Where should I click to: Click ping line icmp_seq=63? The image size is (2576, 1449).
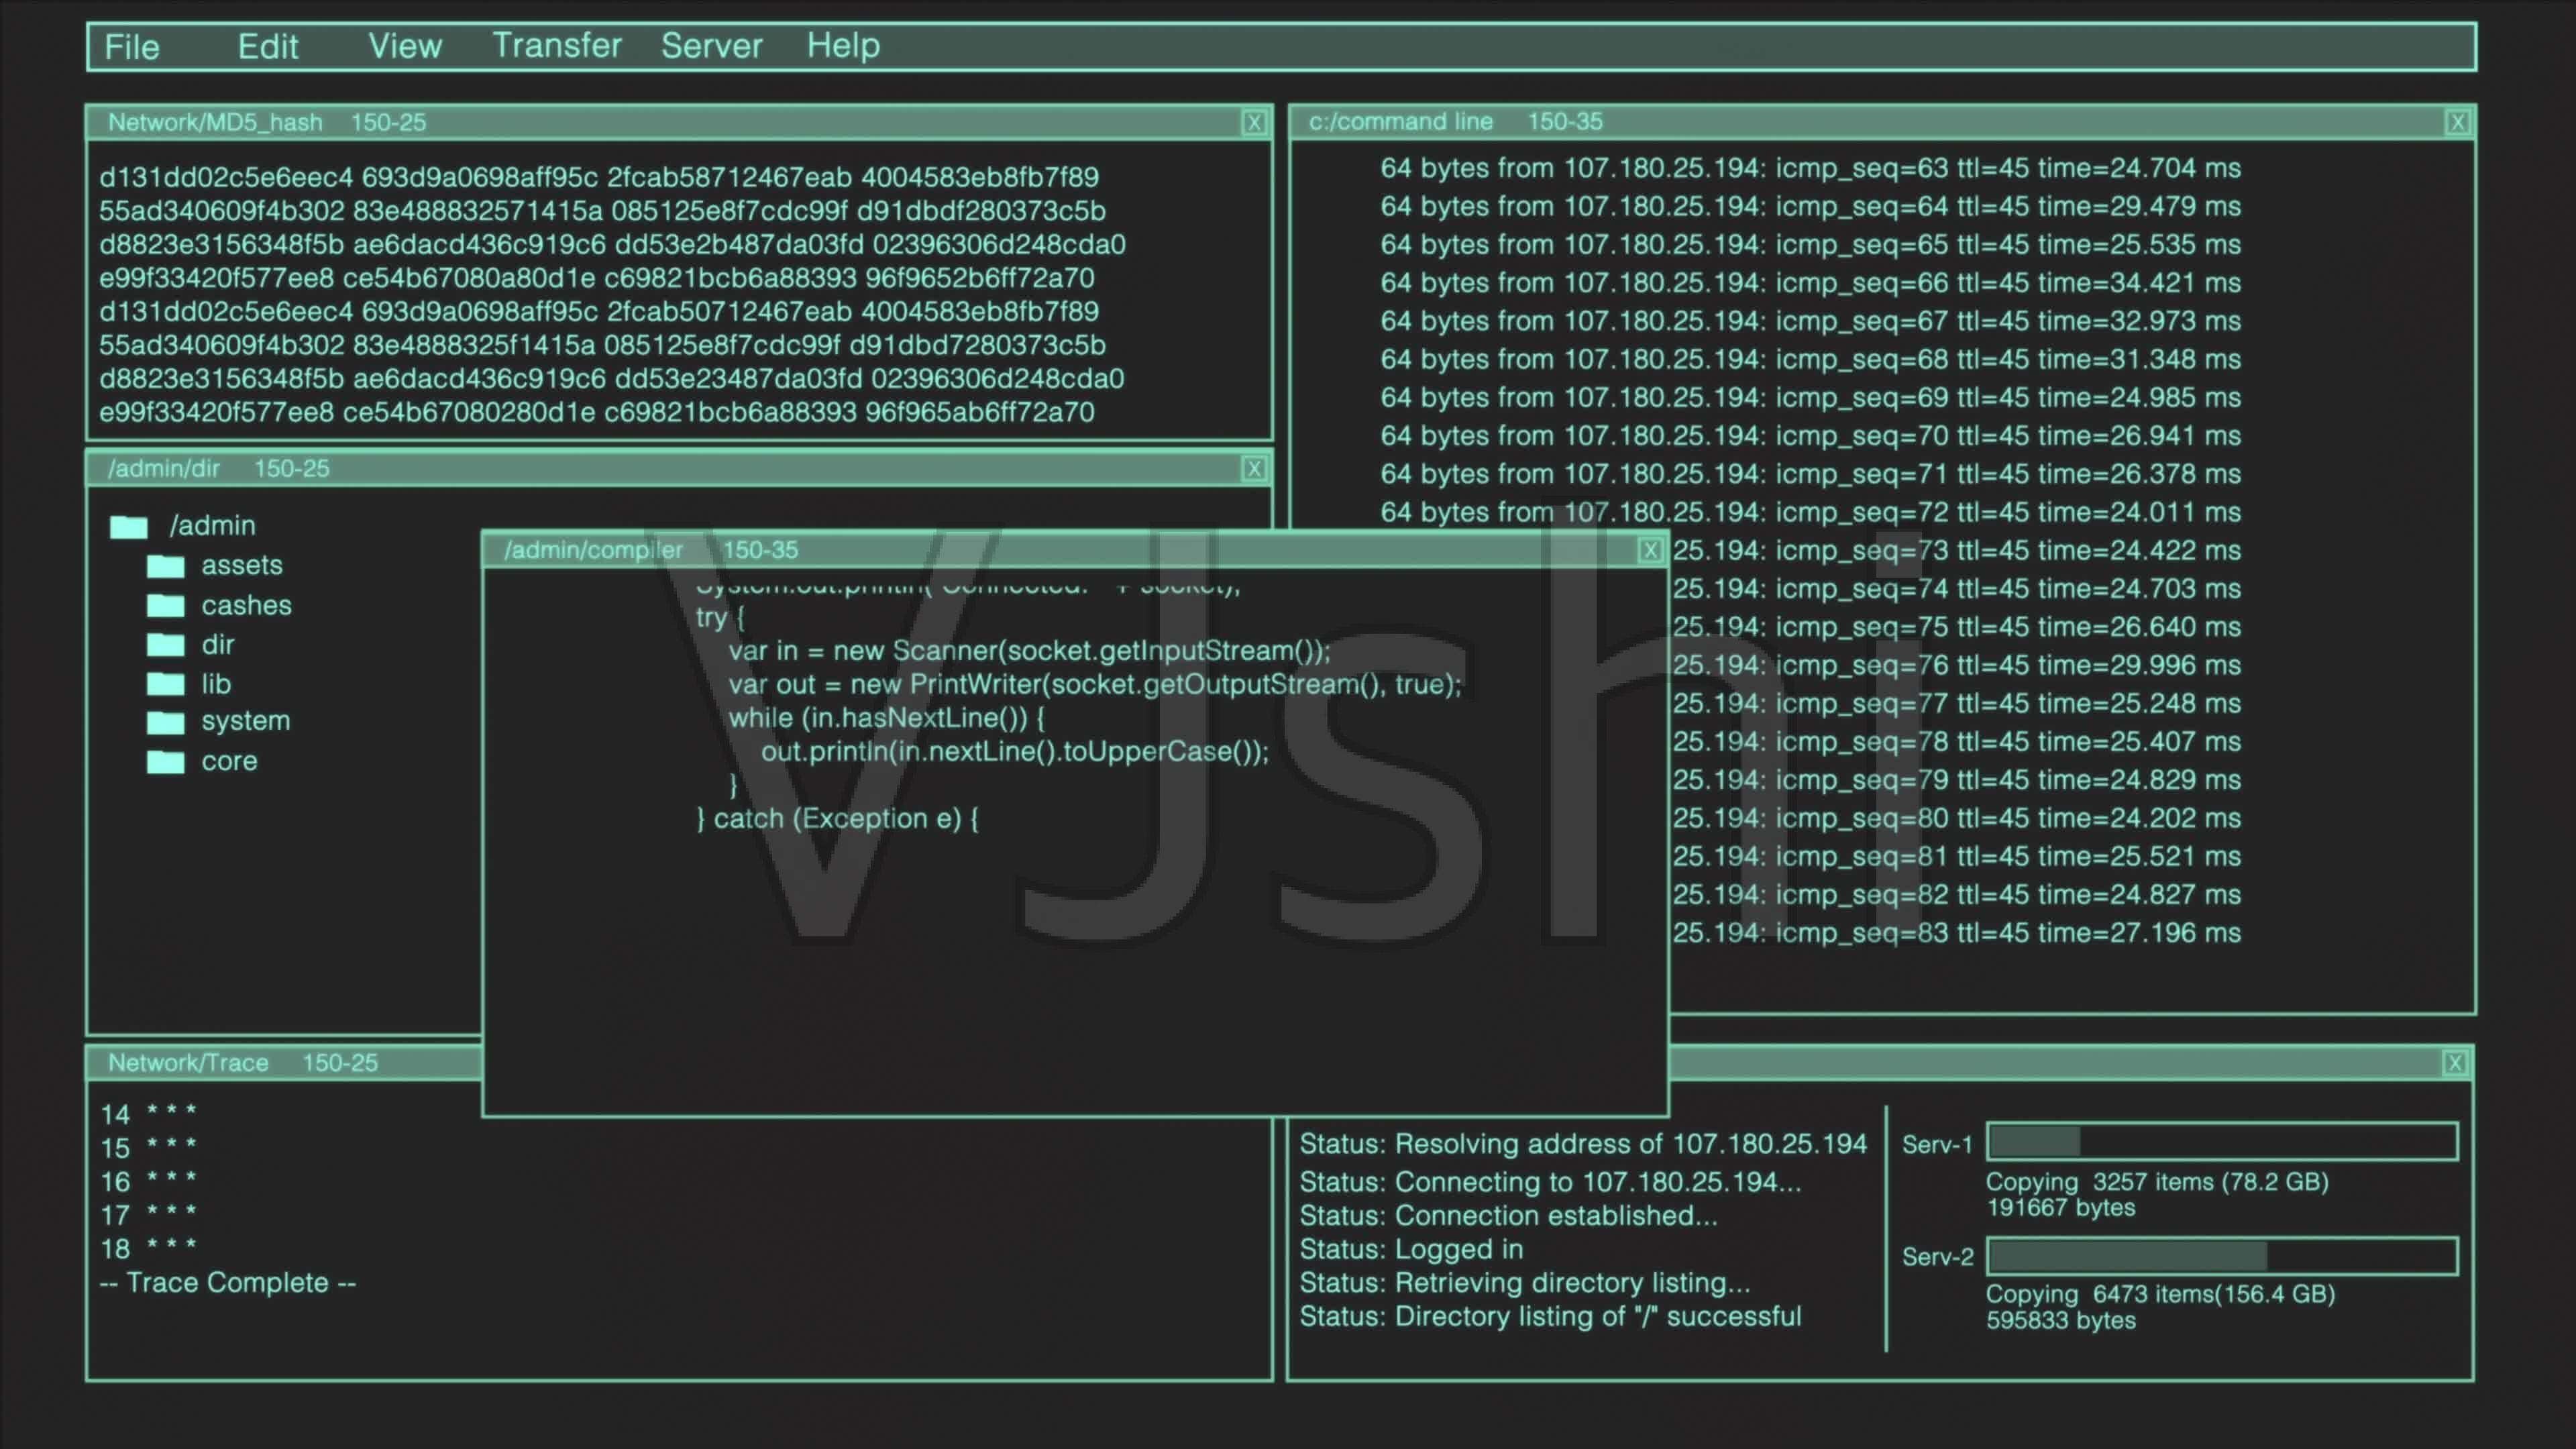click(x=1811, y=168)
